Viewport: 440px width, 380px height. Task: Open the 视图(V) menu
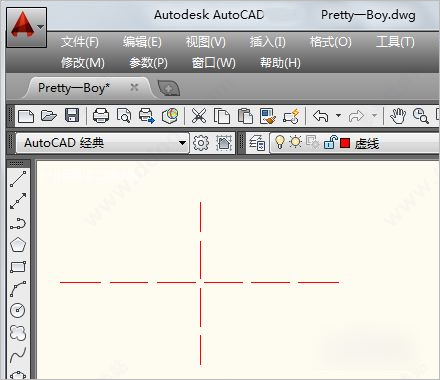point(206,42)
